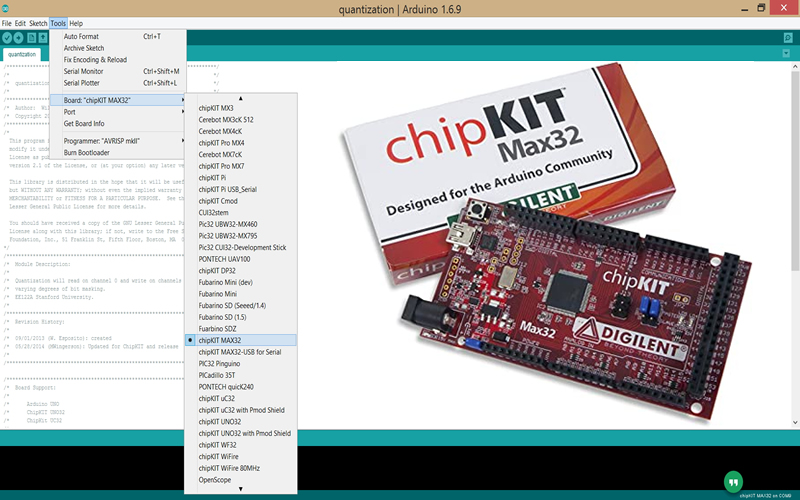The image size is (800, 500).
Task: Select chipKIT UNO32 with Pmod Shield
Action: tap(240, 433)
